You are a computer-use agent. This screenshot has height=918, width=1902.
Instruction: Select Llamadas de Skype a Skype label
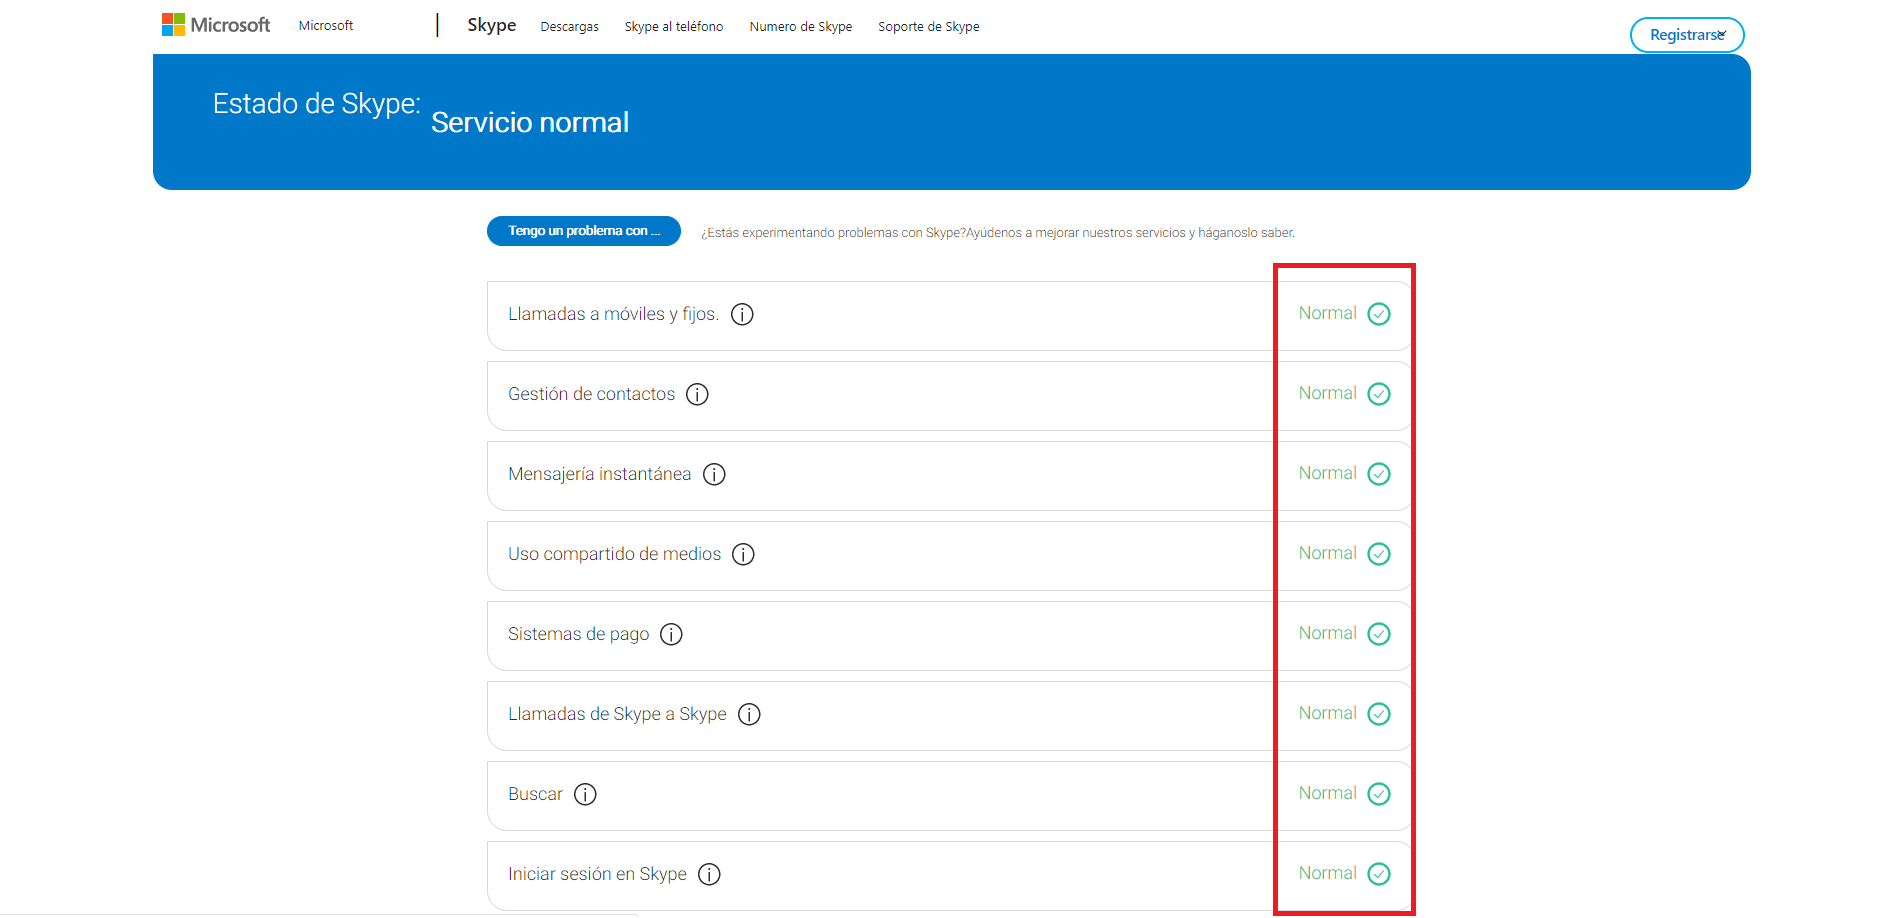(x=617, y=714)
